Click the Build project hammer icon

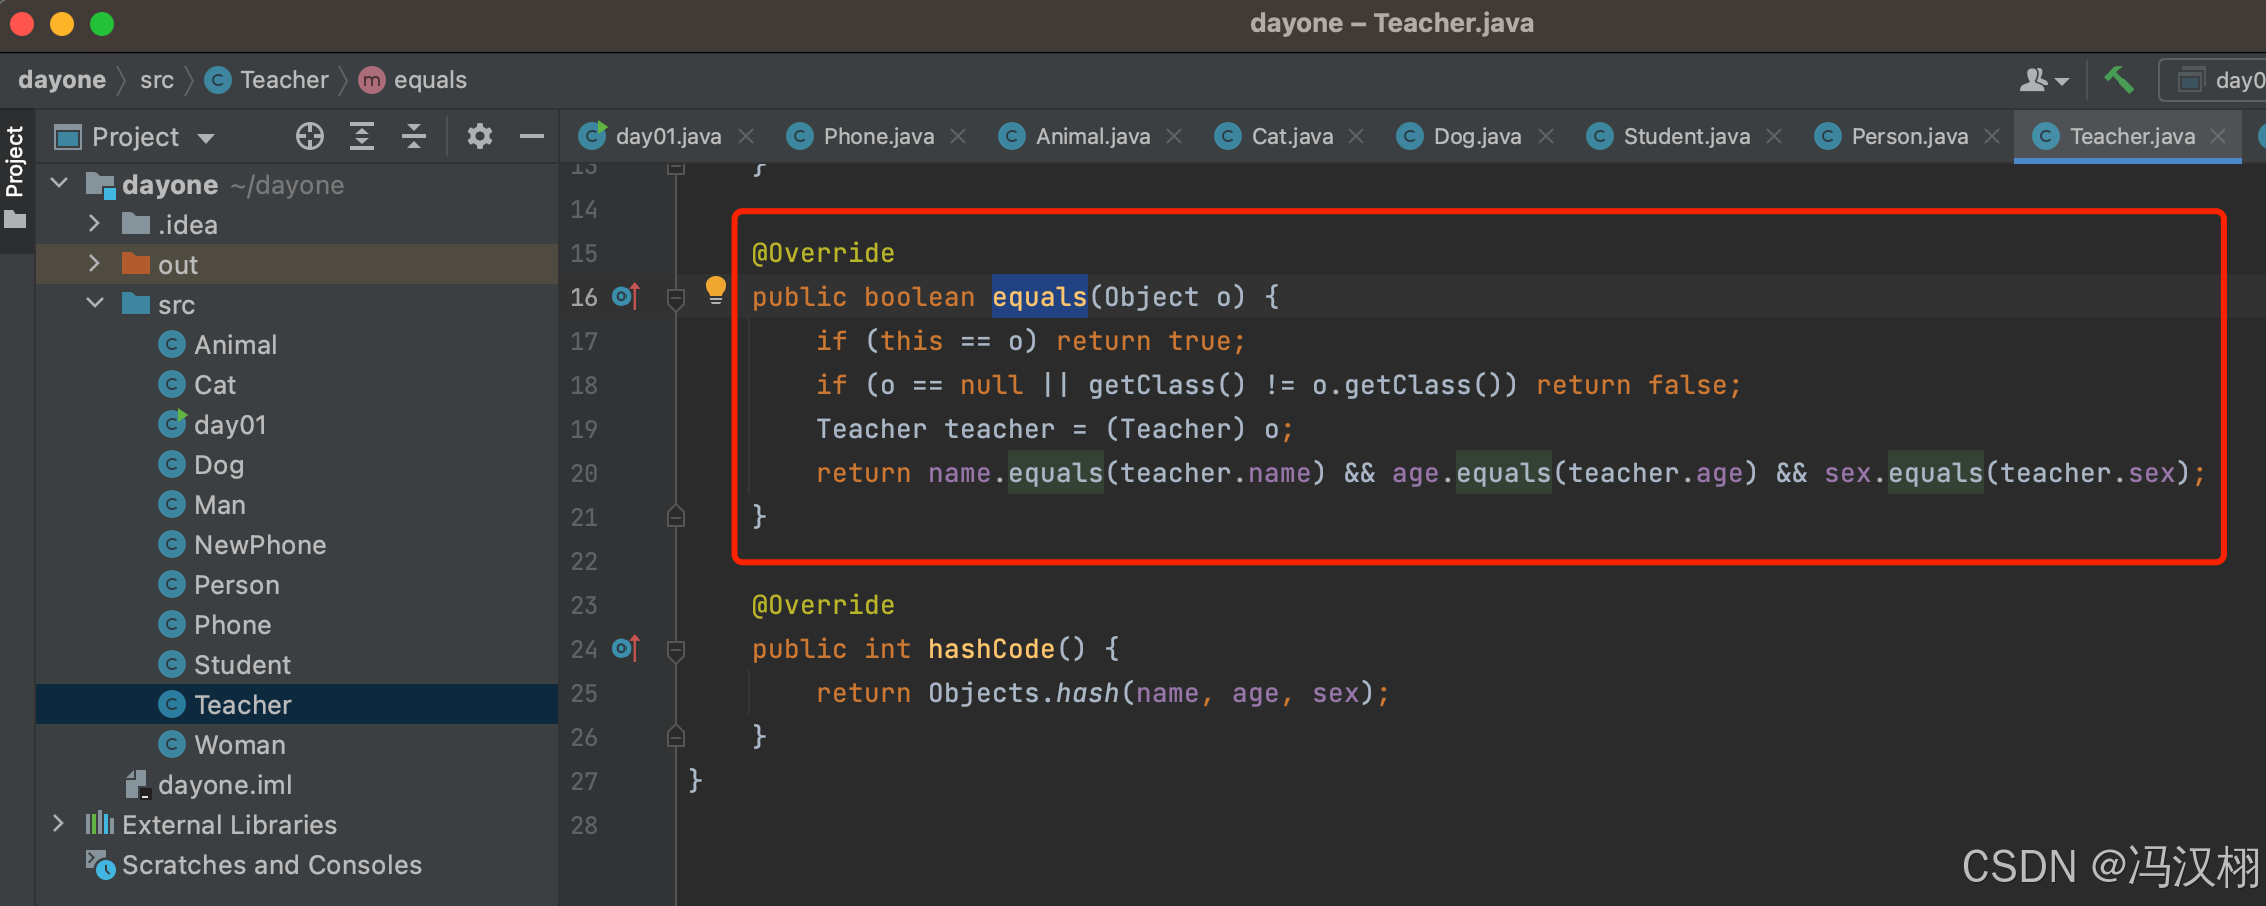pos(2119,80)
